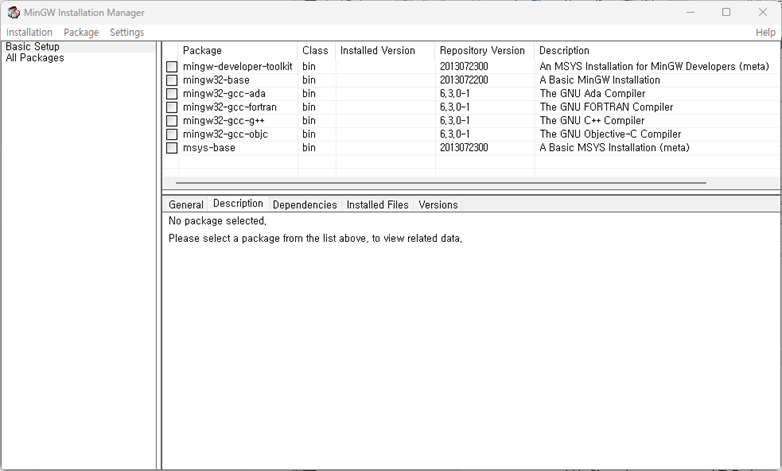Viewport: 782px width, 471px height.
Task: Switch to the Description tab
Action: [238, 204]
